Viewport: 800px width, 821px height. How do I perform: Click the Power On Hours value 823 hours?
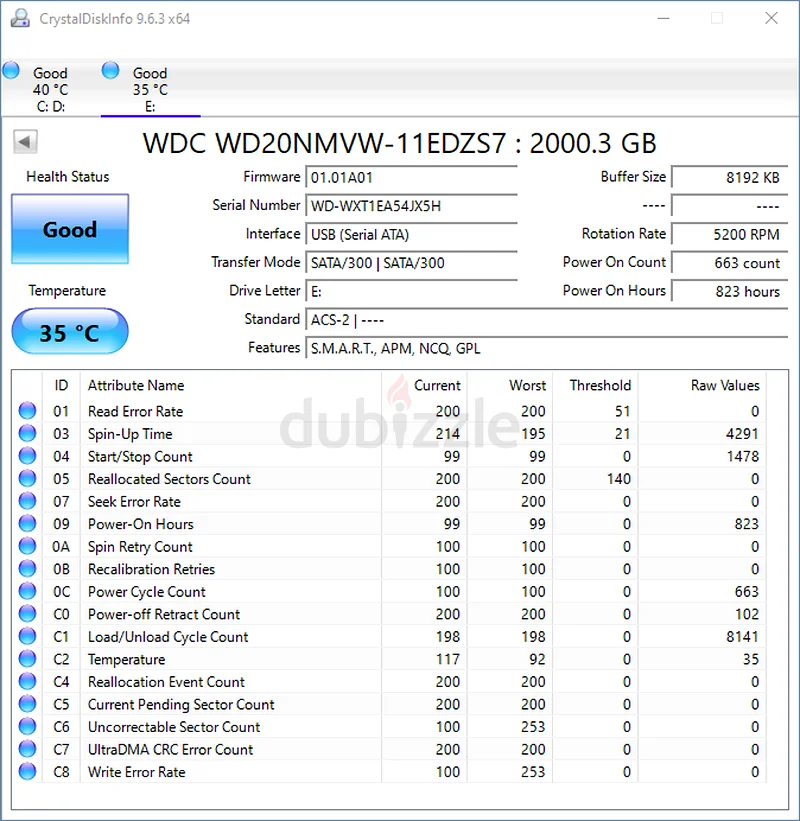[x=730, y=291]
